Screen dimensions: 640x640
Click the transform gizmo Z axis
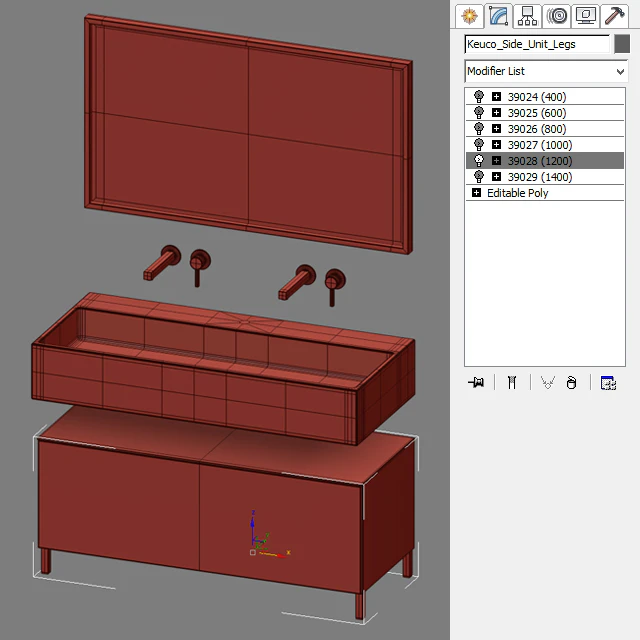pos(253,527)
